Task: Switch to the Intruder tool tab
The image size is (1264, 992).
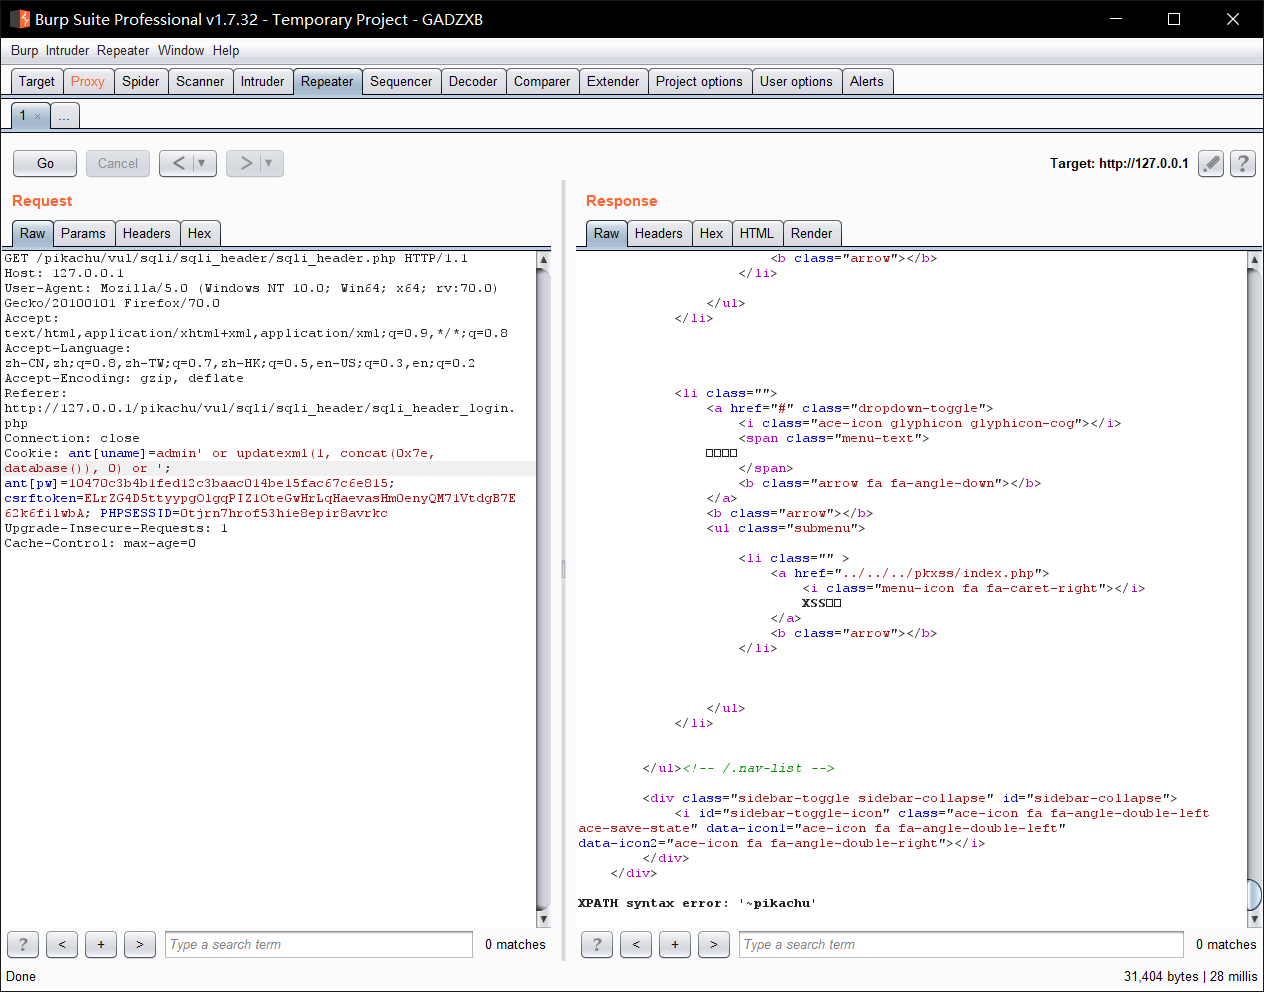Action: click(262, 82)
